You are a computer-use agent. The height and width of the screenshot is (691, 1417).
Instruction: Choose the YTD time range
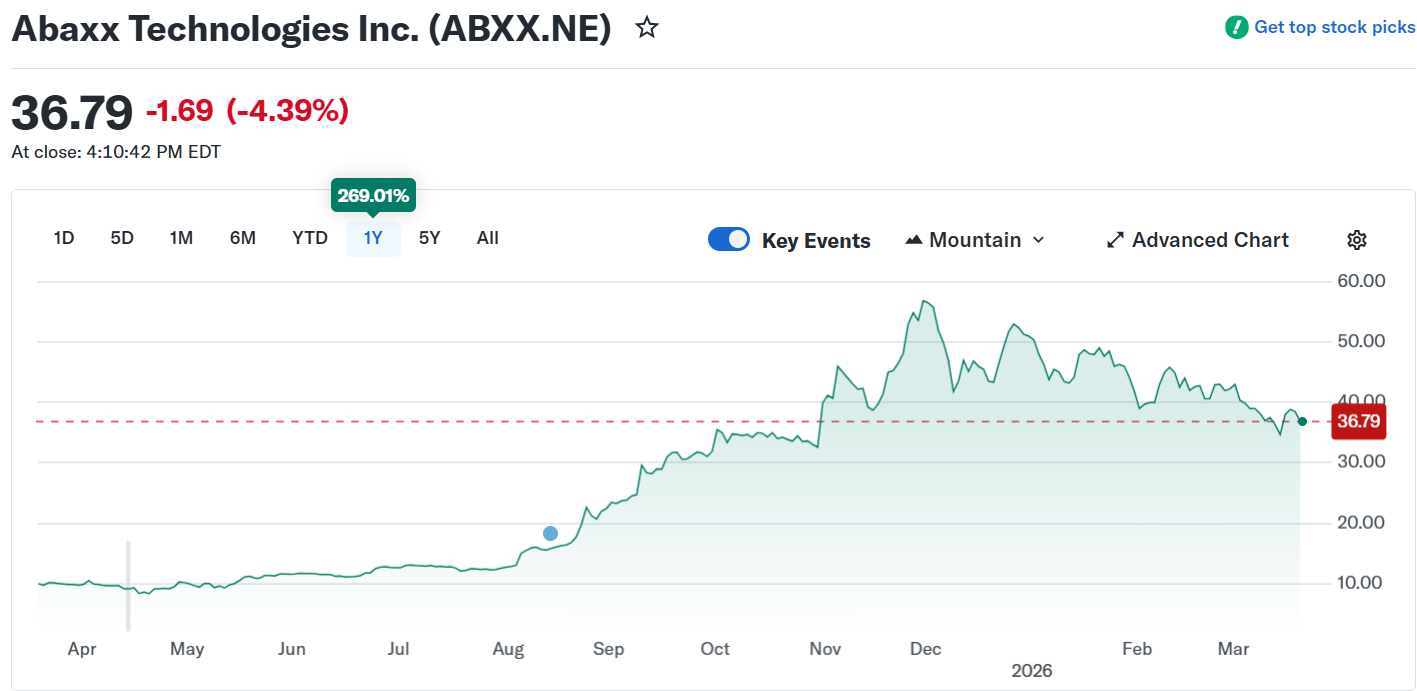coord(310,238)
